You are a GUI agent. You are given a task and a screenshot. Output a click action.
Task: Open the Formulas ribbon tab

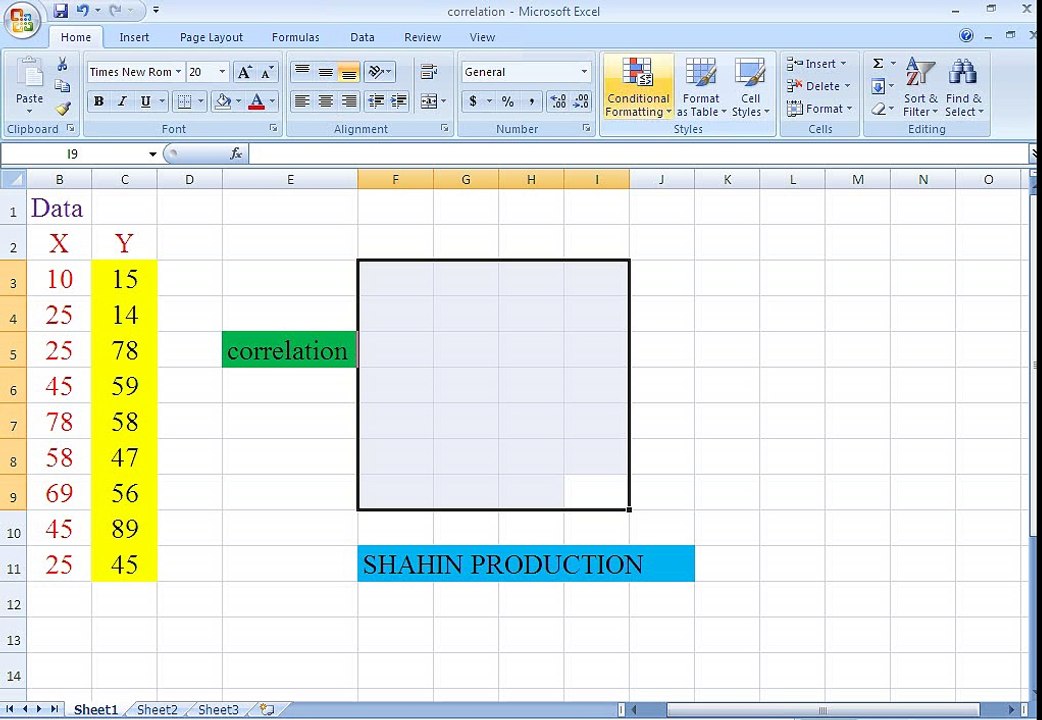pyautogui.click(x=295, y=37)
